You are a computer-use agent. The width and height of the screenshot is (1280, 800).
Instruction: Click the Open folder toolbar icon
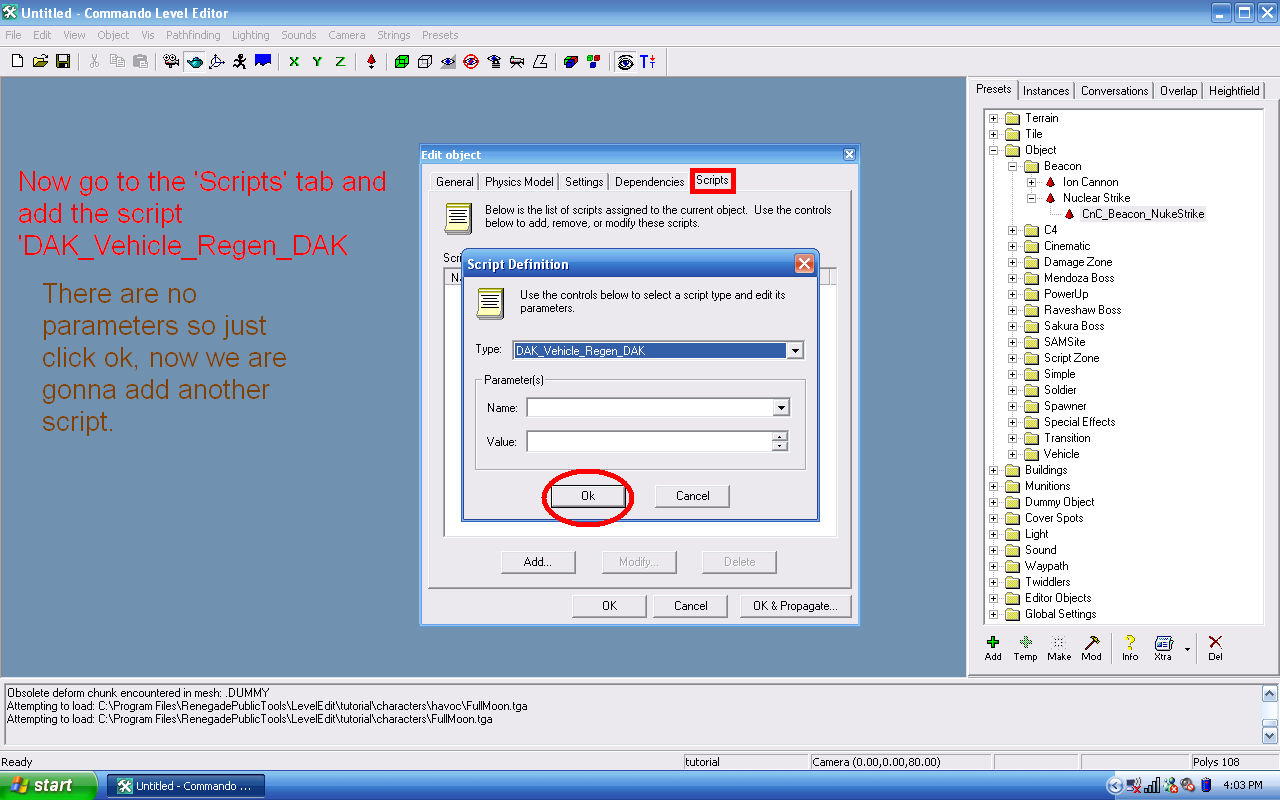click(x=40, y=62)
